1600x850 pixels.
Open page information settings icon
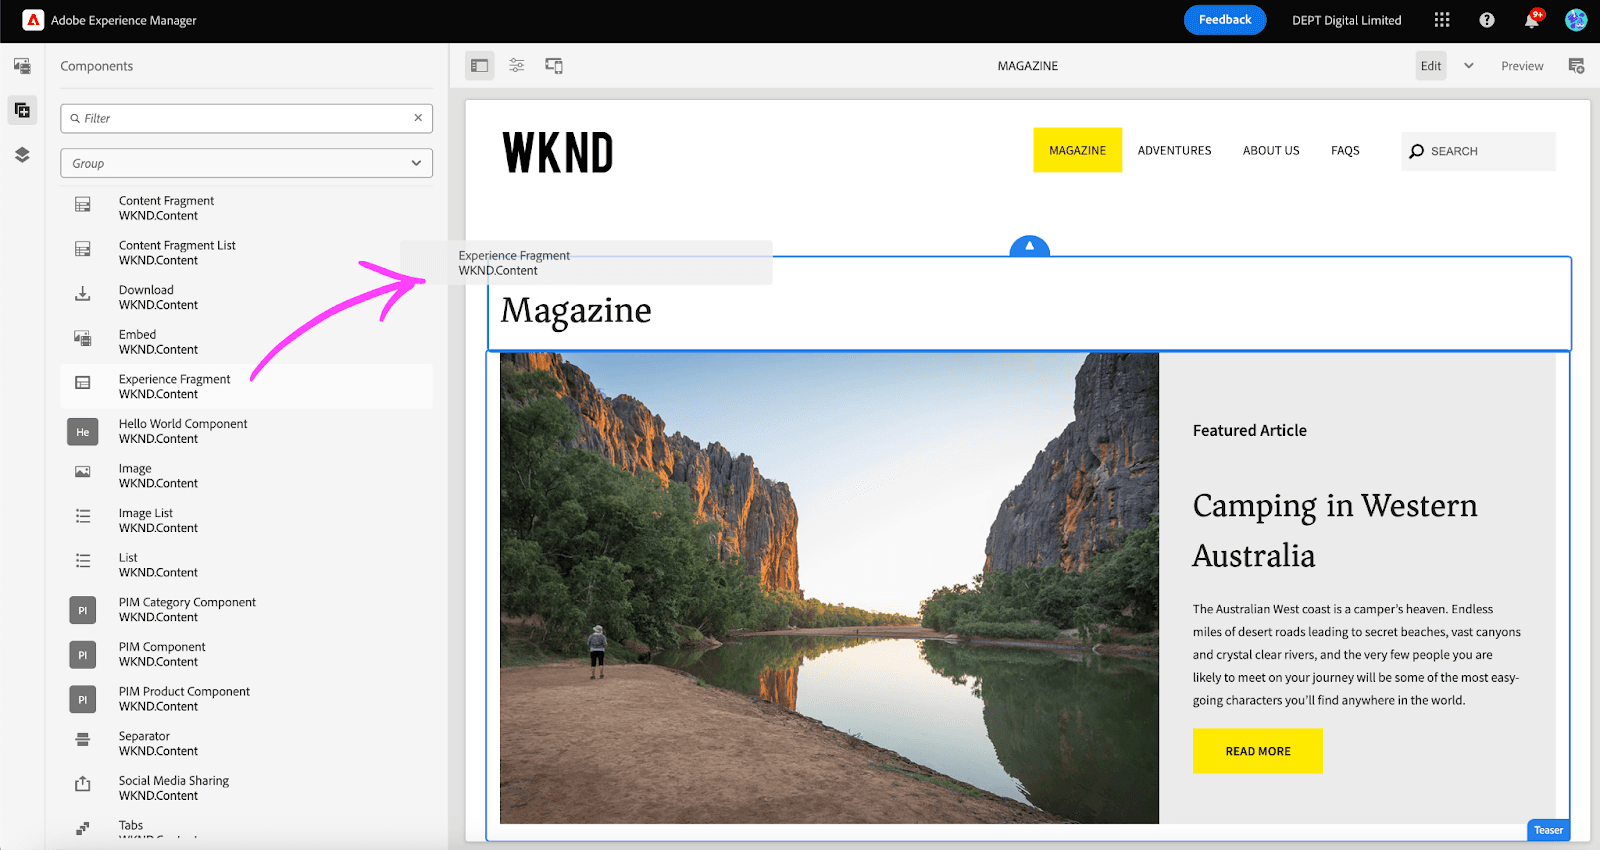[517, 66]
